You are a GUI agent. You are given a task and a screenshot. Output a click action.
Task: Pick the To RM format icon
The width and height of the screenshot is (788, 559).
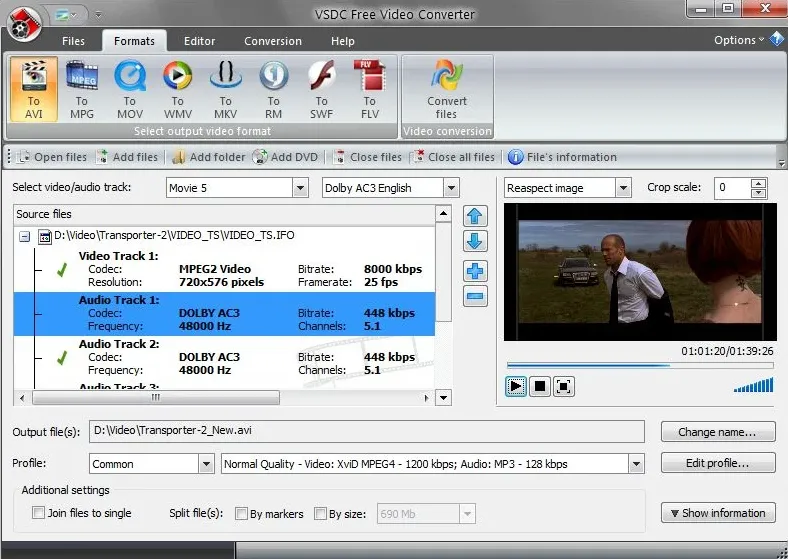pyautogui.click(x=273, y=89)
